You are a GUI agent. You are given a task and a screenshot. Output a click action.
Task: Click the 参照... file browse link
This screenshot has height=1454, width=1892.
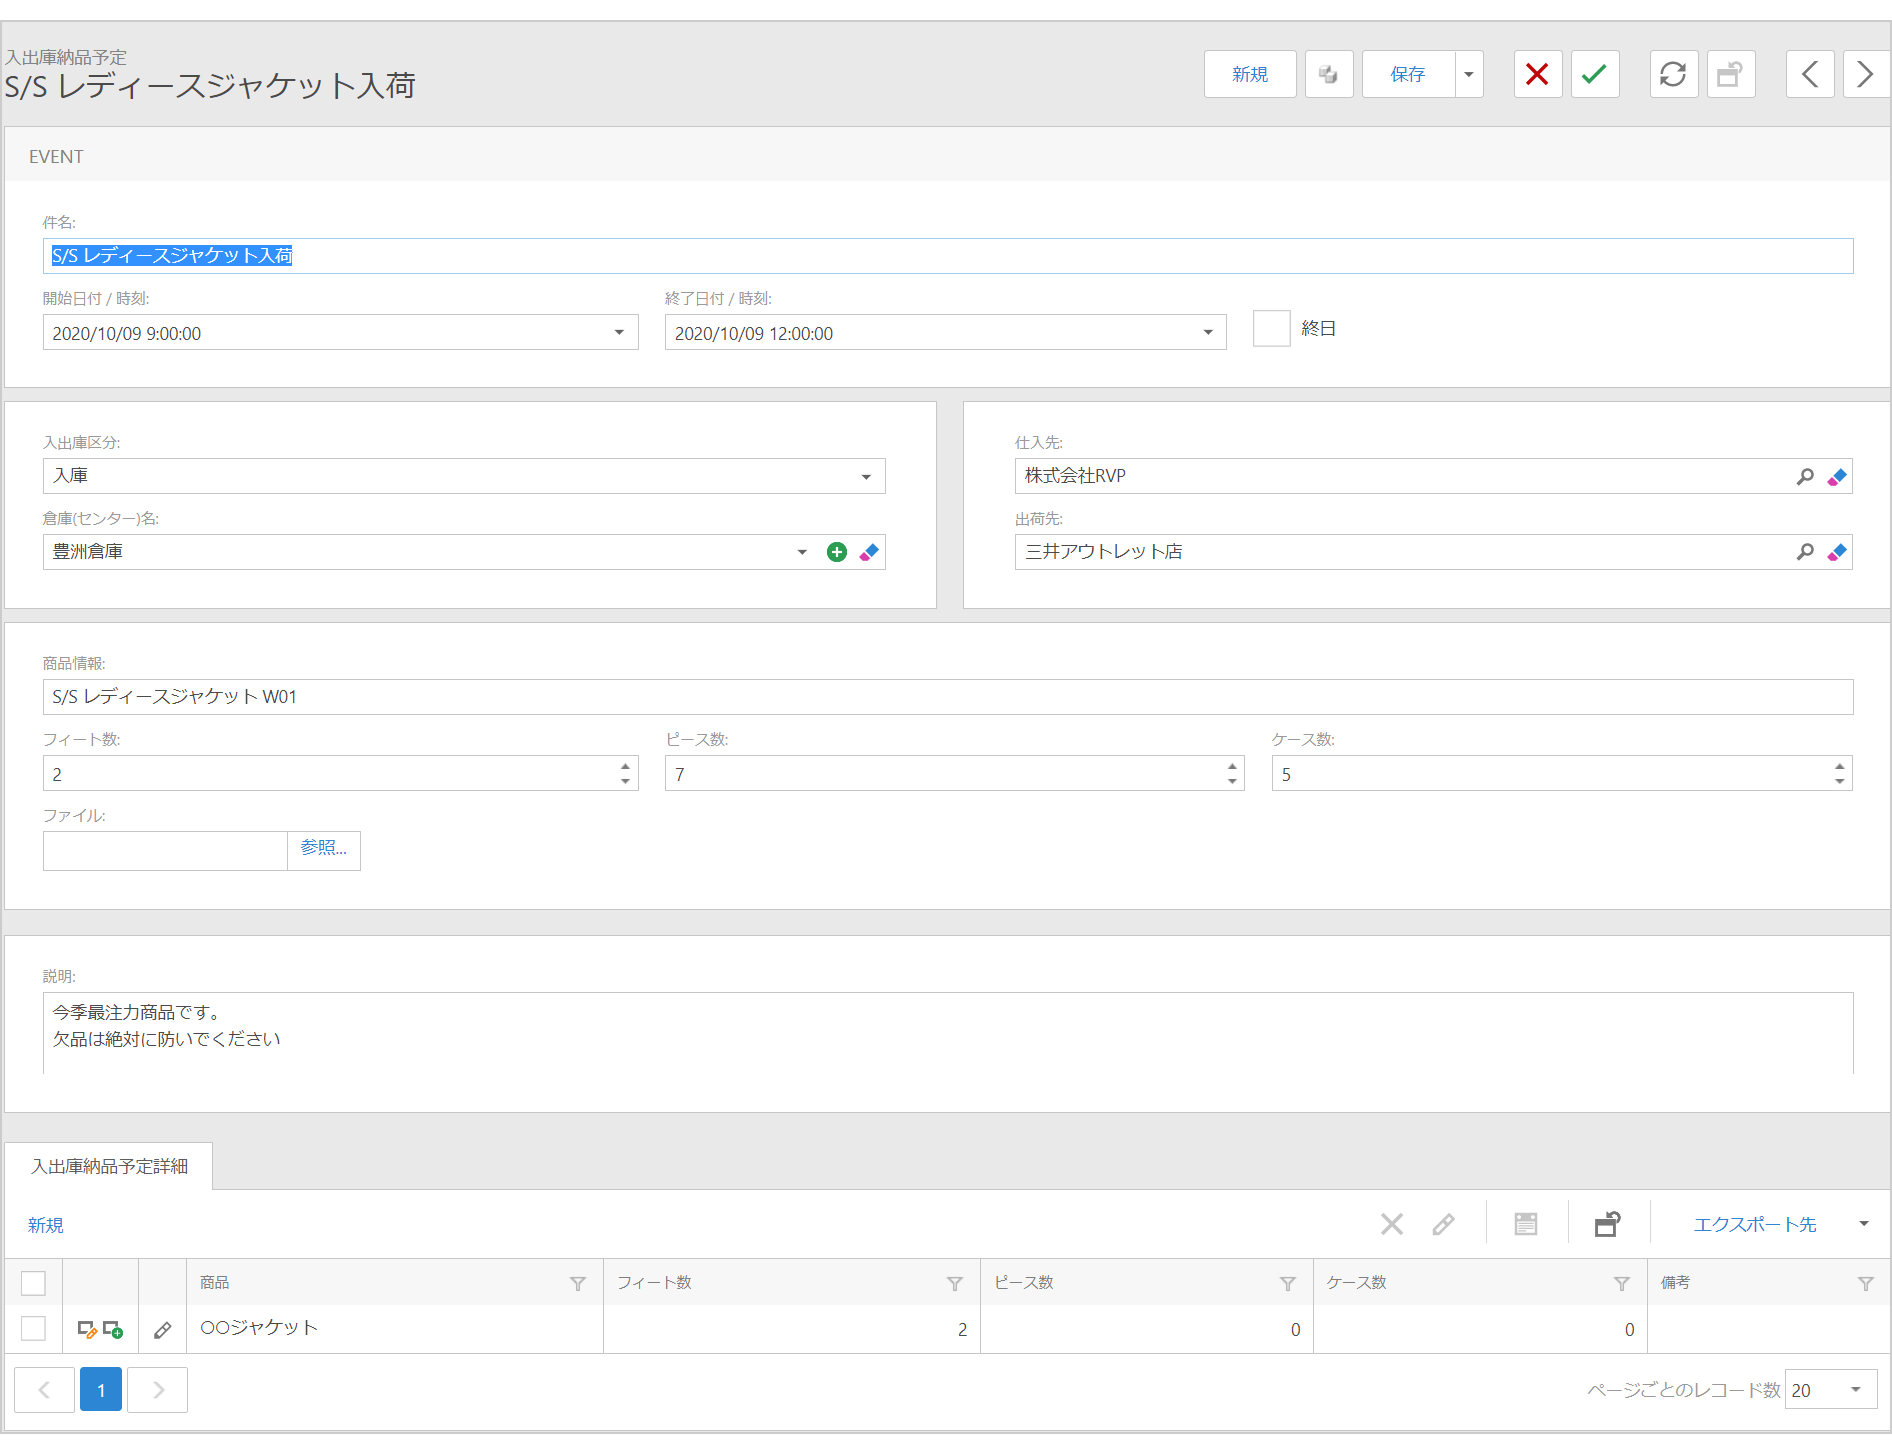(x=323, y=849)
